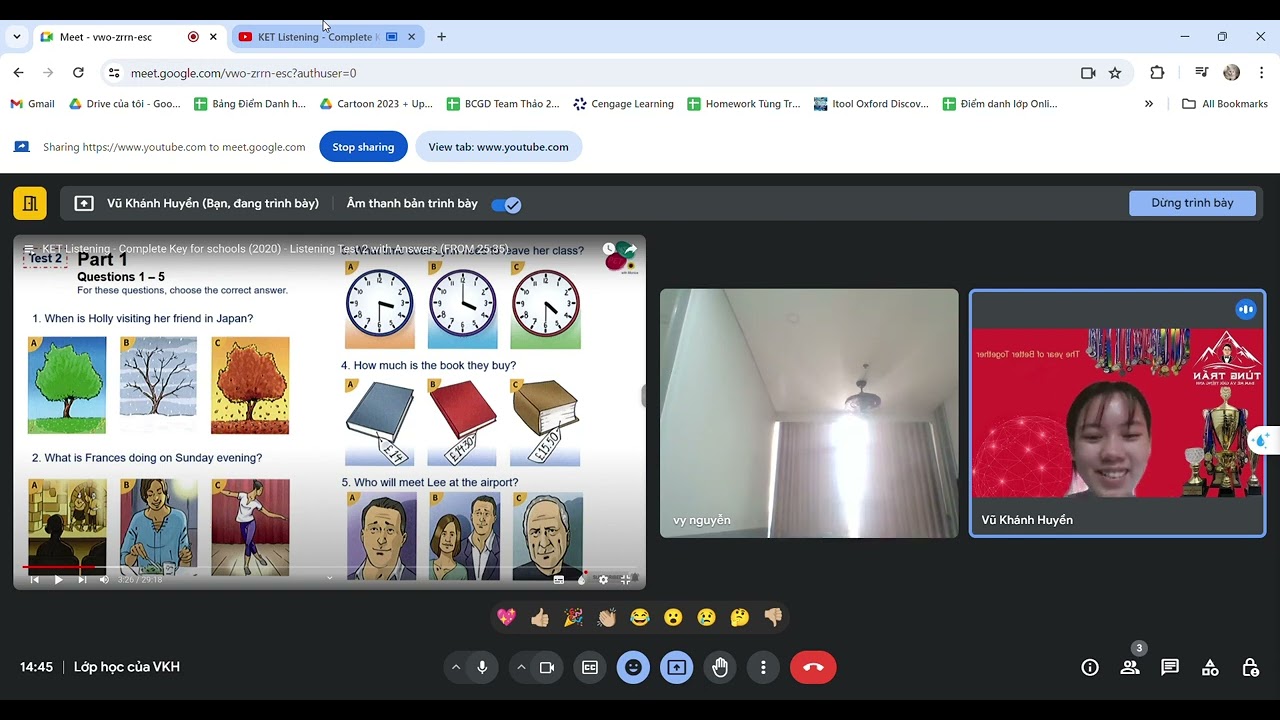
Task: Open more options three-dot menu in Meet
Action: [763, 667]
